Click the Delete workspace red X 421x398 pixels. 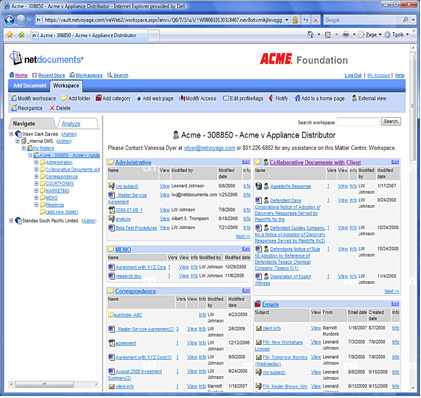(52, 108)
